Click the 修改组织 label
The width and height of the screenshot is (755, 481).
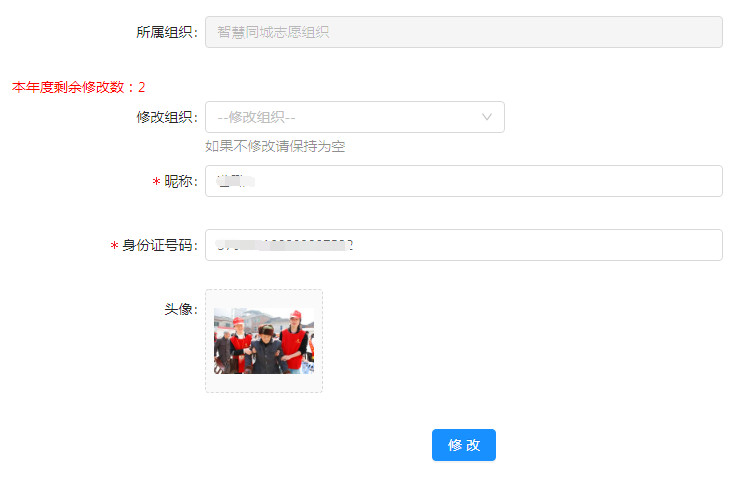pos(167,117)
